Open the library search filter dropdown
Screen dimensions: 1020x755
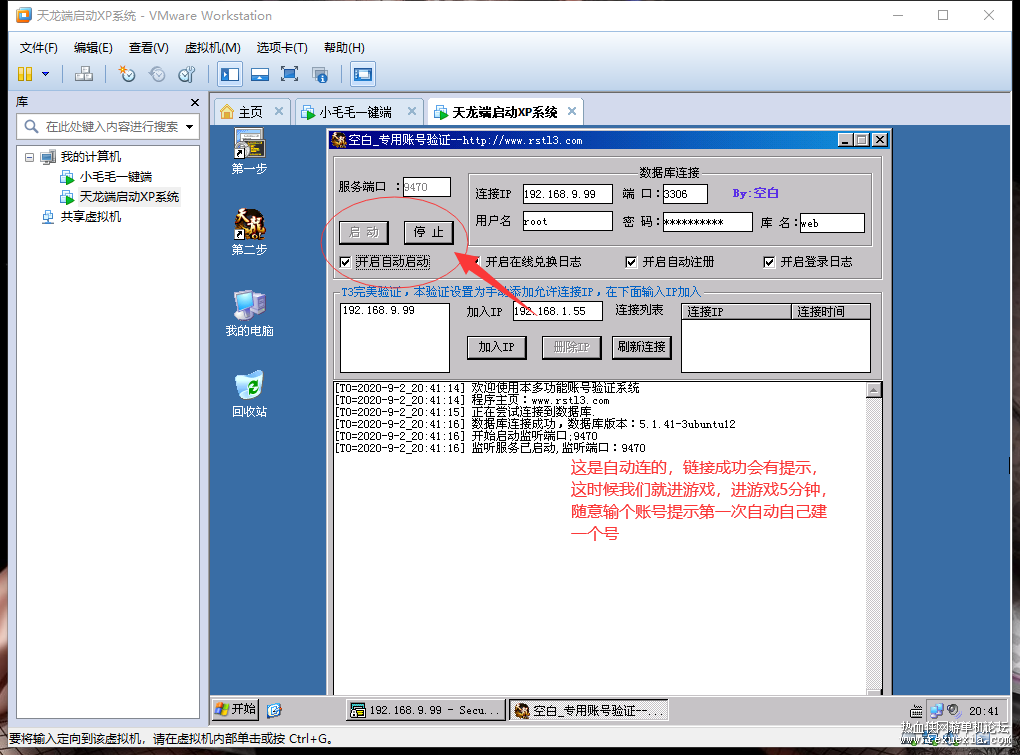[x=189, y=127]
